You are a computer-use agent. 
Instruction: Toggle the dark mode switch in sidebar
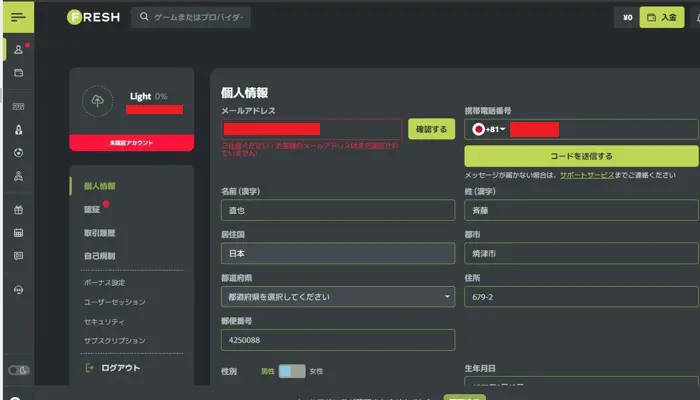pos(19,370)
